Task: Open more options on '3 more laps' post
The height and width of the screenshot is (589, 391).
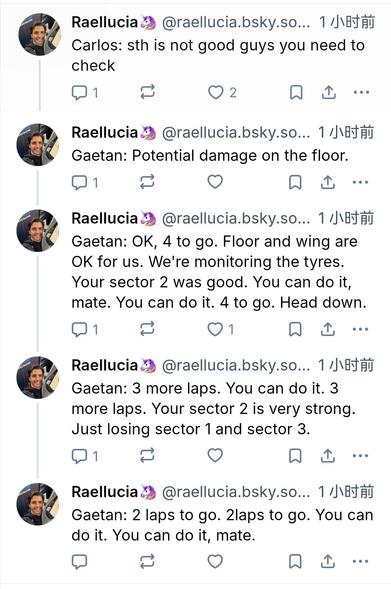Action: pyautogui.click(x=361, y=456)
